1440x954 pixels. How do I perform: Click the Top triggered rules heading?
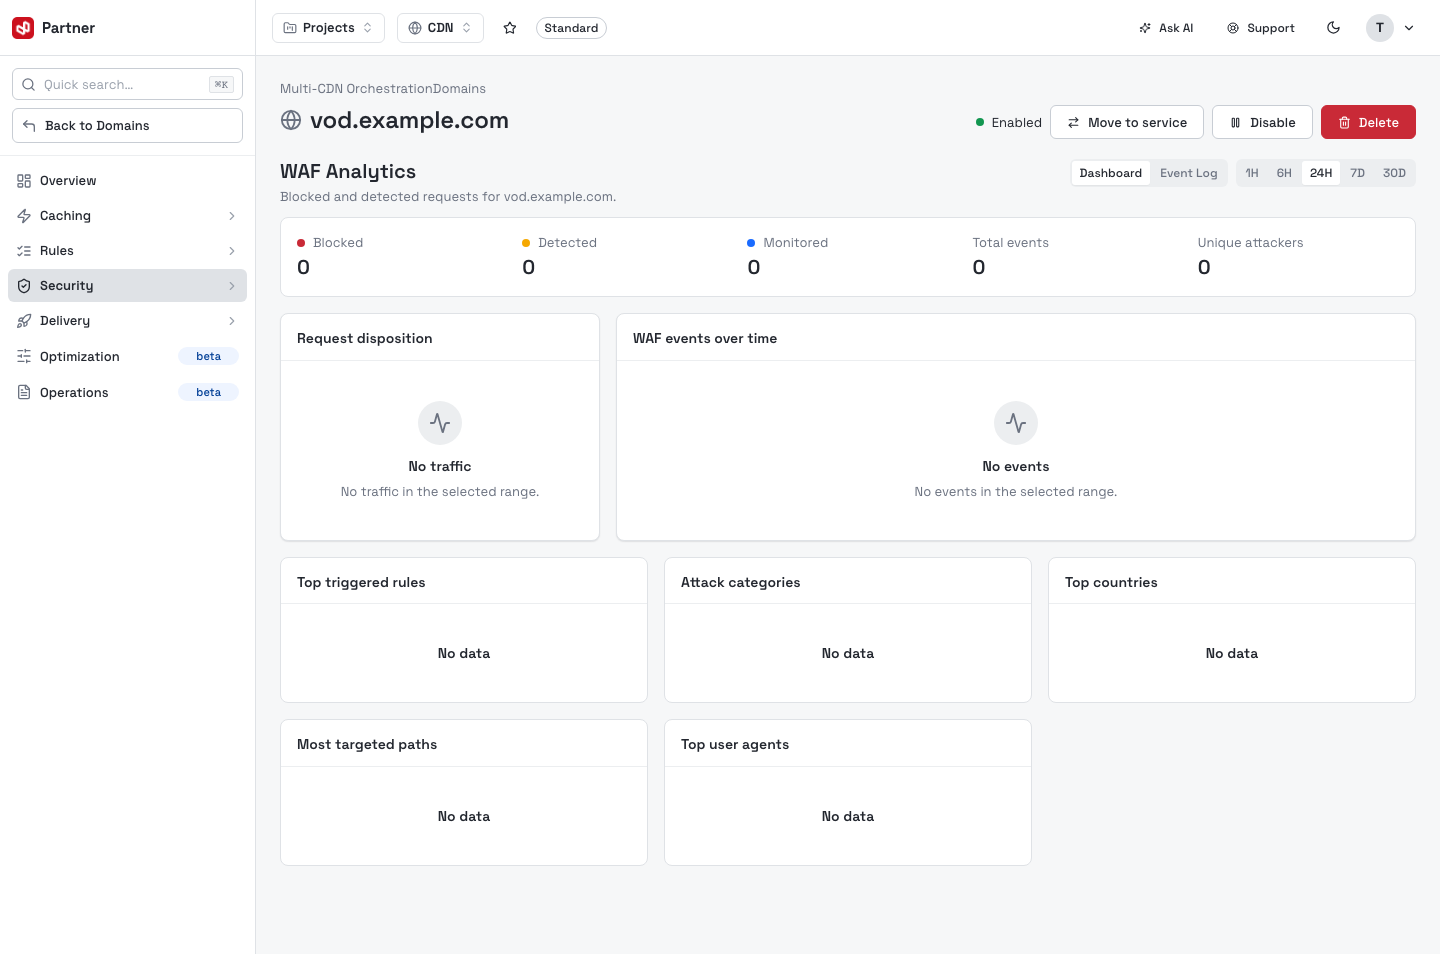361,583
